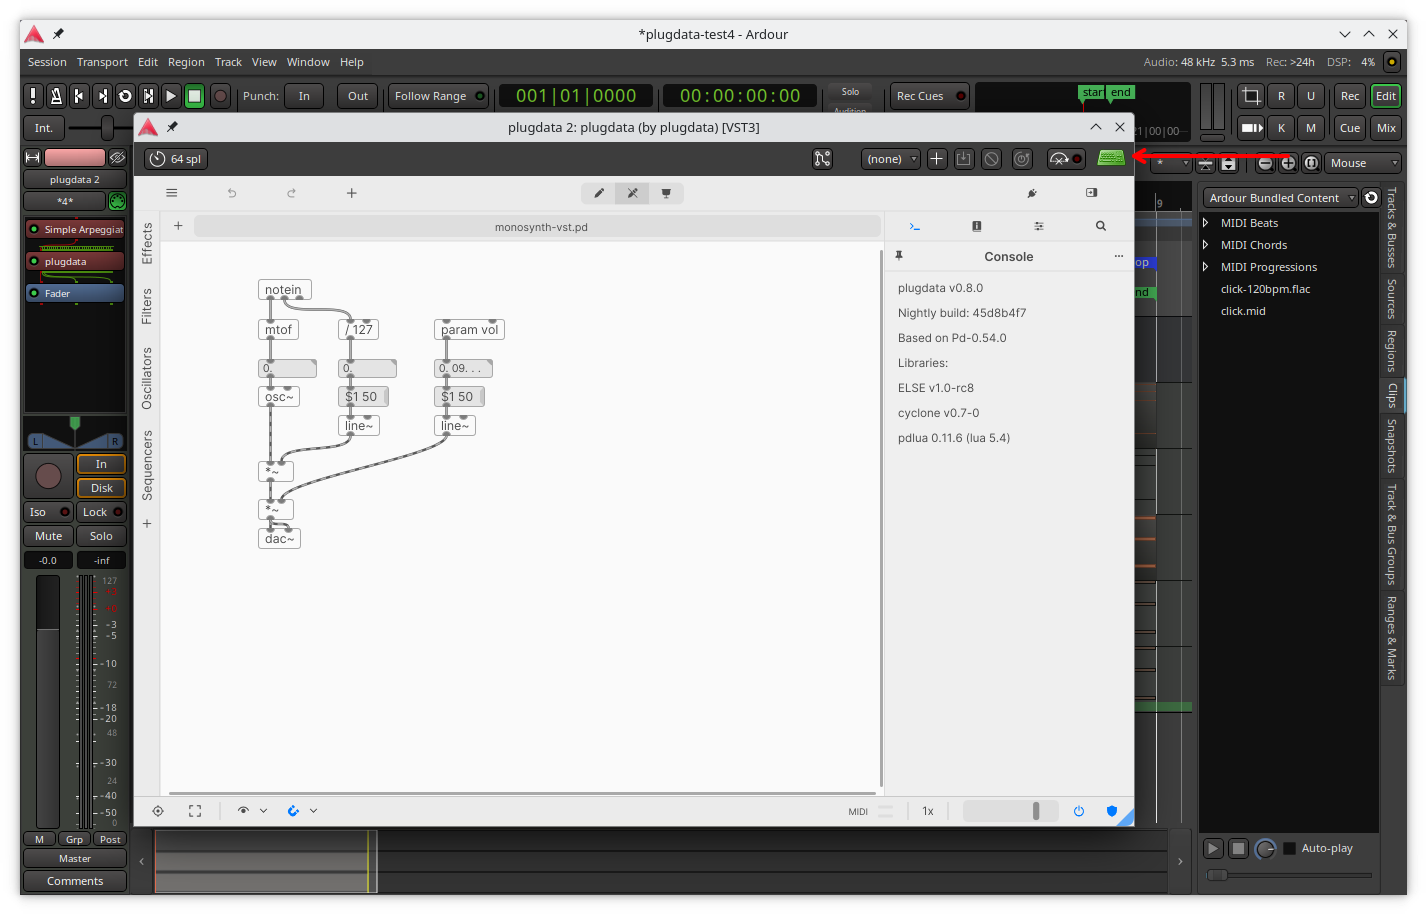Click the Comments button
1427x915 pixels.
[x=75, y=881]
